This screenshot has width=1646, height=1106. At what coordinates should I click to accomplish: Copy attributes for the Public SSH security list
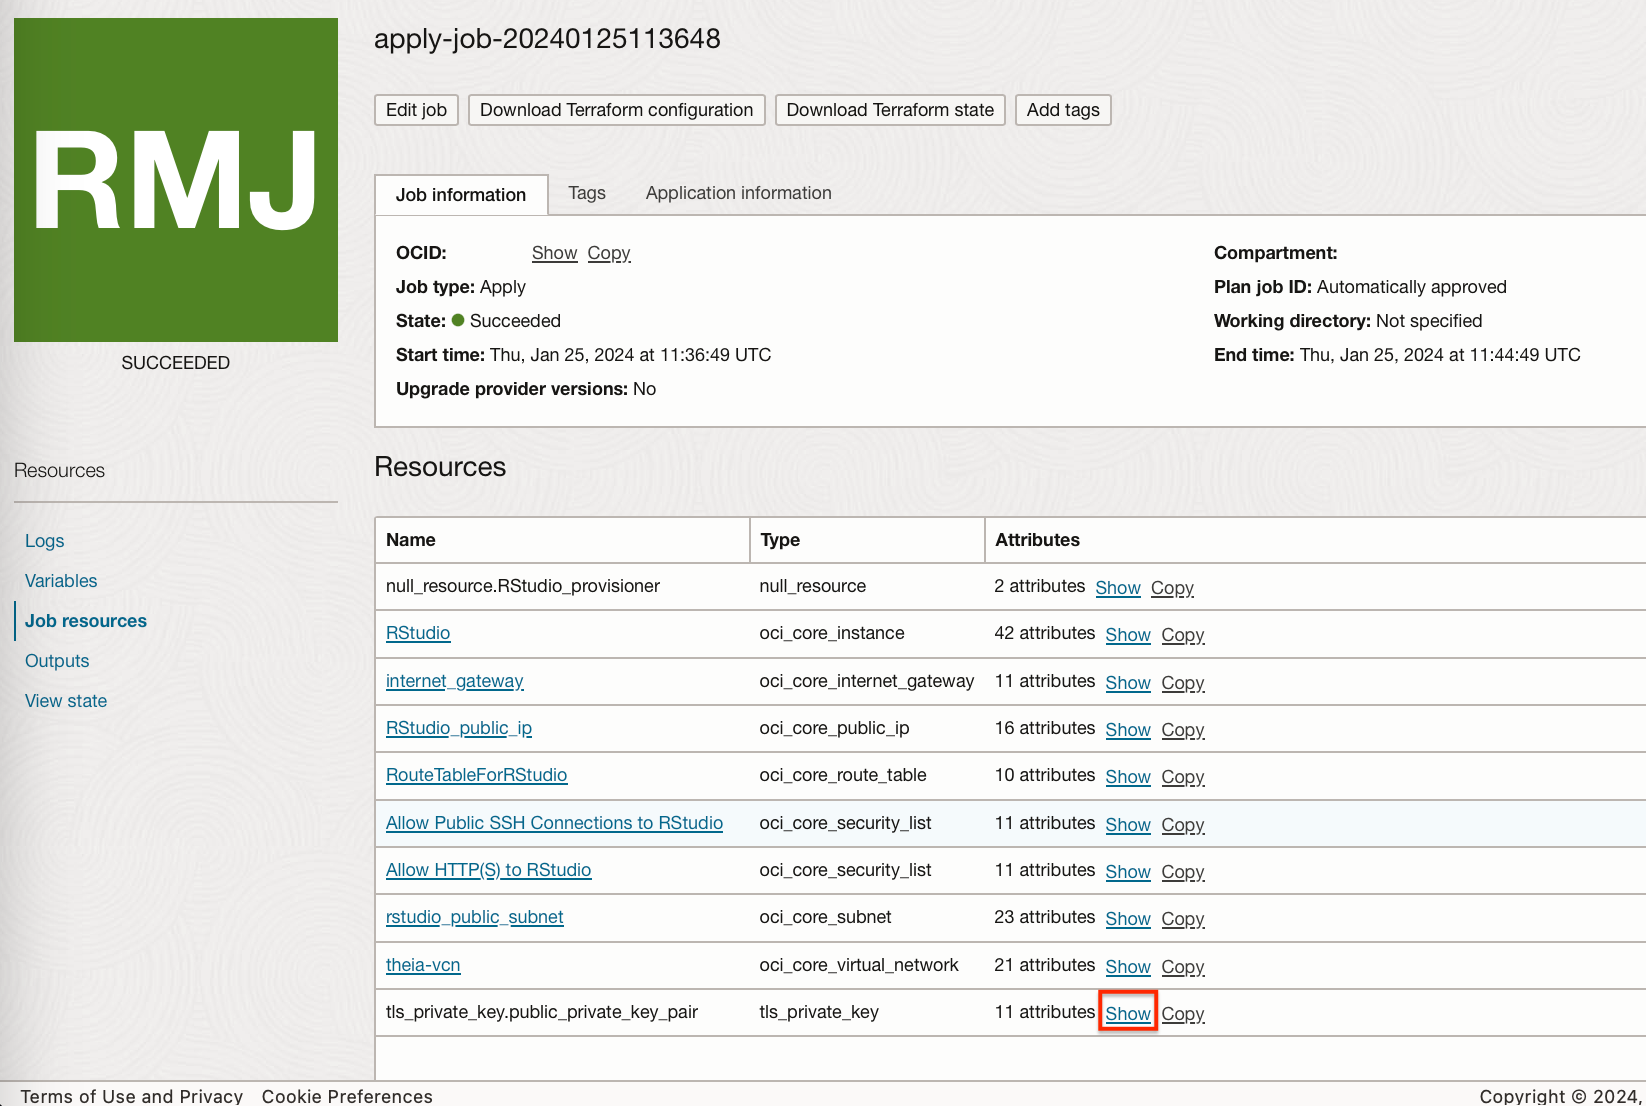pos(1183,825)
